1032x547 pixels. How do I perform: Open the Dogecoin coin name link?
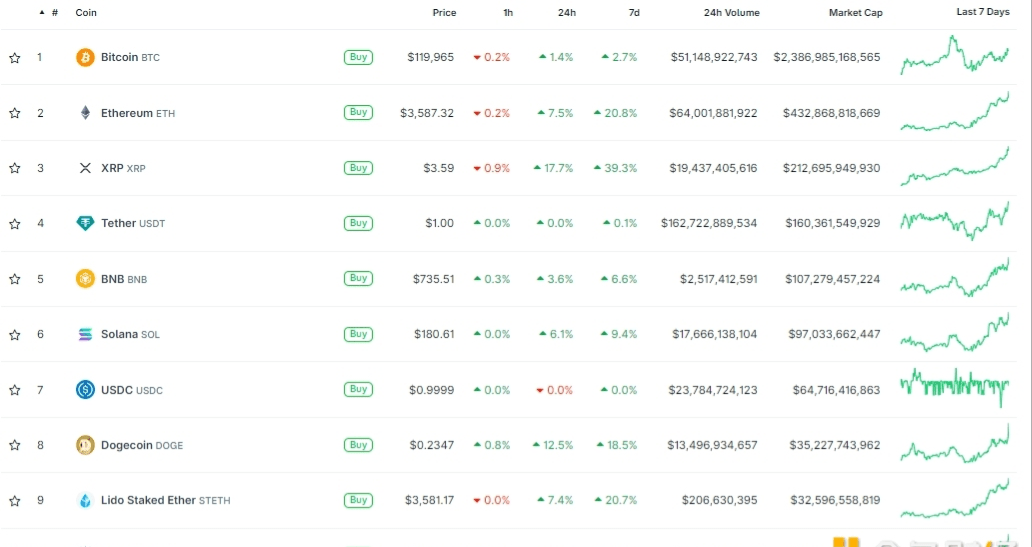[126, 445]
